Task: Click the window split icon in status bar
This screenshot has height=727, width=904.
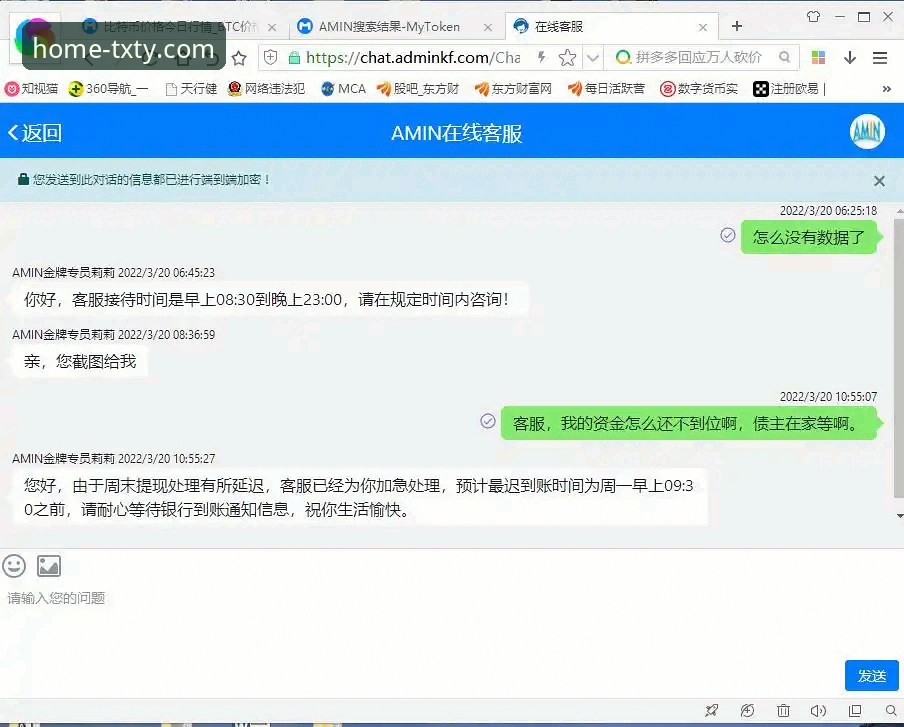Action: click(855, 711)
